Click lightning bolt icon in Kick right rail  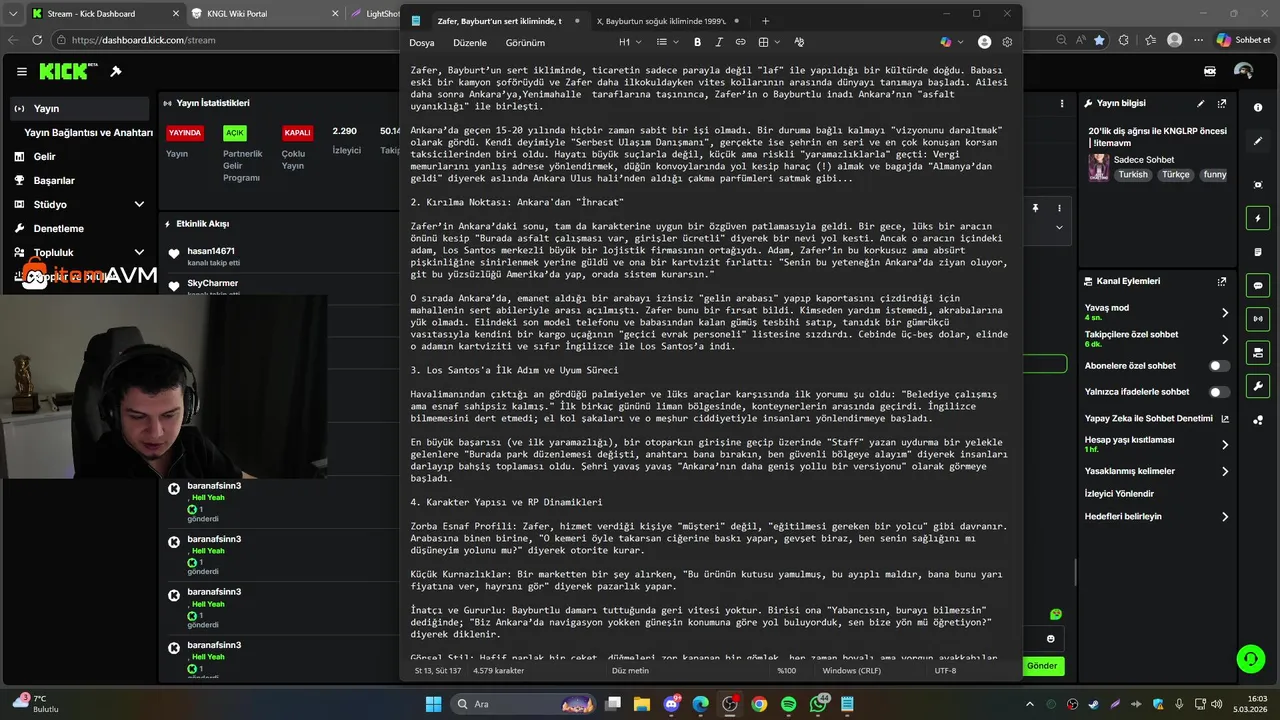(1258, 218)
